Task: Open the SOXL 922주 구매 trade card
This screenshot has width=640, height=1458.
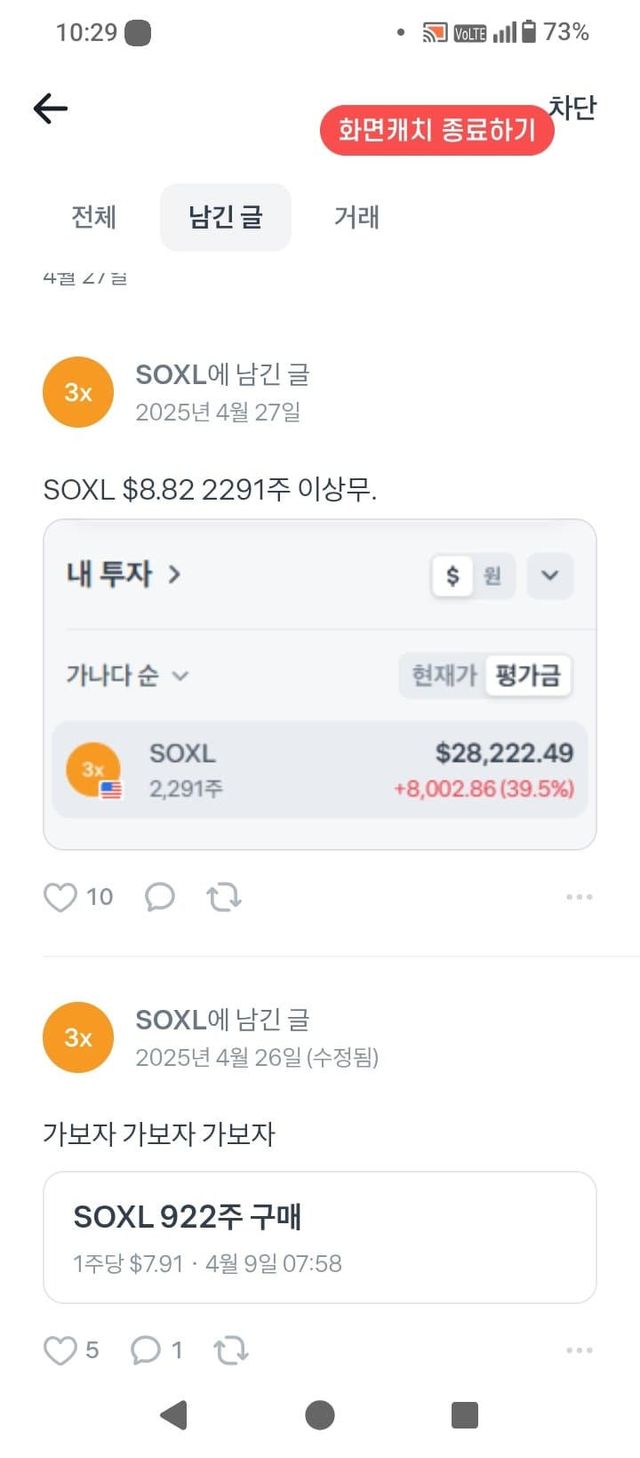Action: (x=319, y=1237)
